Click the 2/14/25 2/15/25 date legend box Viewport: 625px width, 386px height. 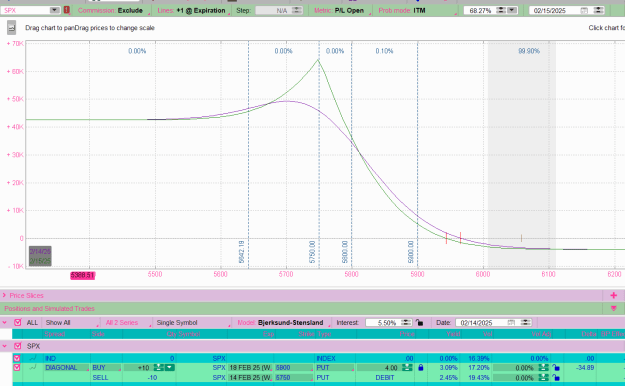click(40, 256)
